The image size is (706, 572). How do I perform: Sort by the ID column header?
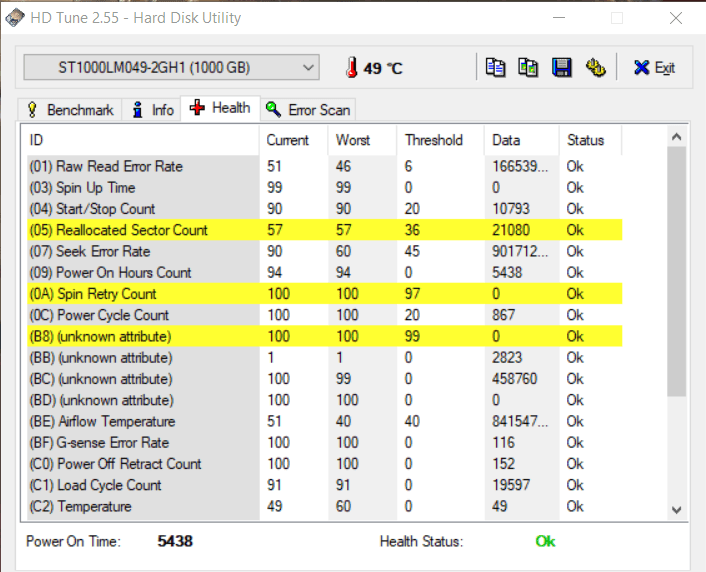(x=143, y=141)
